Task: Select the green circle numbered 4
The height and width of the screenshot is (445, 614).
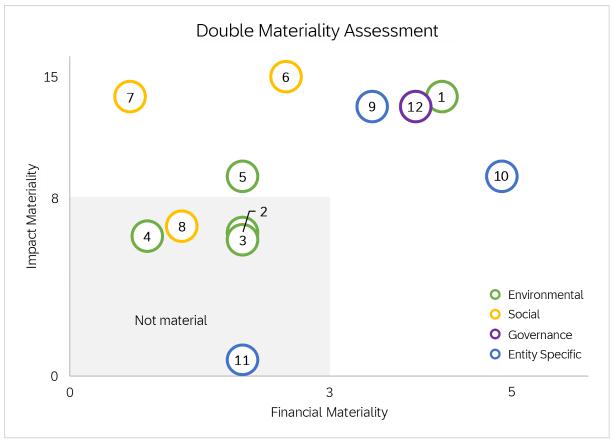Action: click(x=147, y=237)
